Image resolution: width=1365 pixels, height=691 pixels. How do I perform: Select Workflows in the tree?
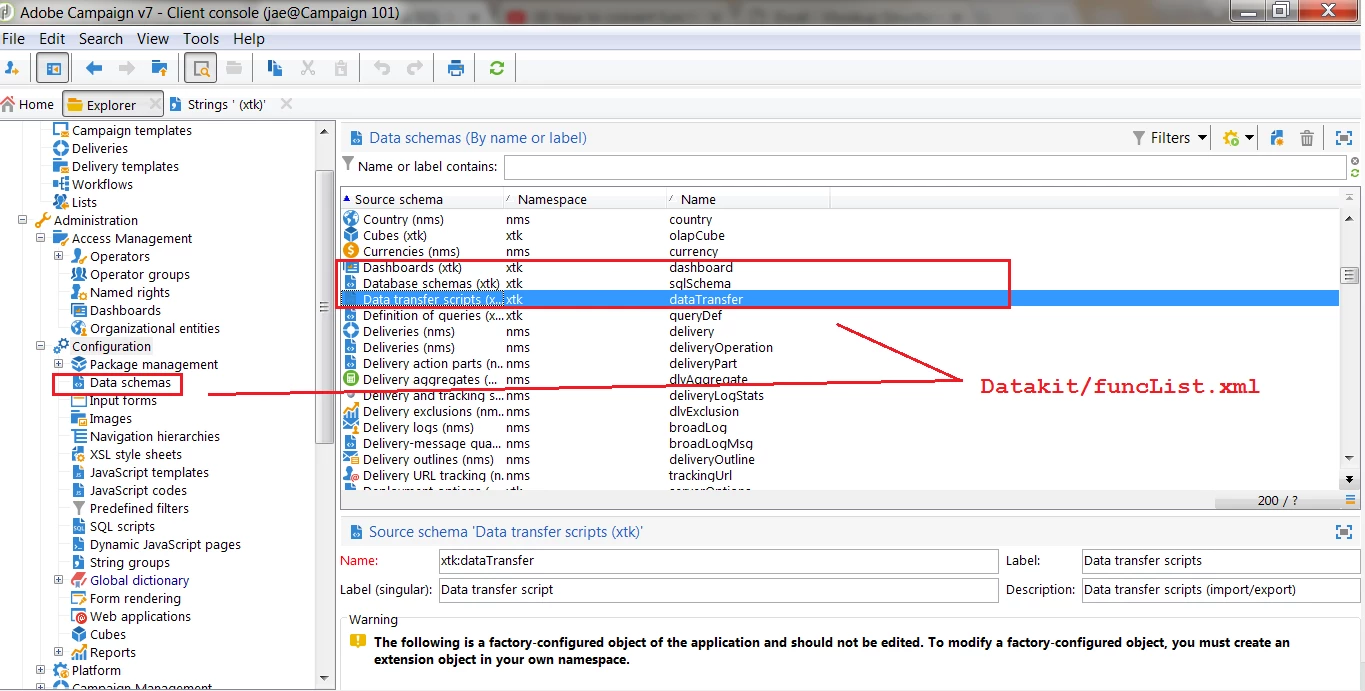pyautogui.click(x=102, y=184)
